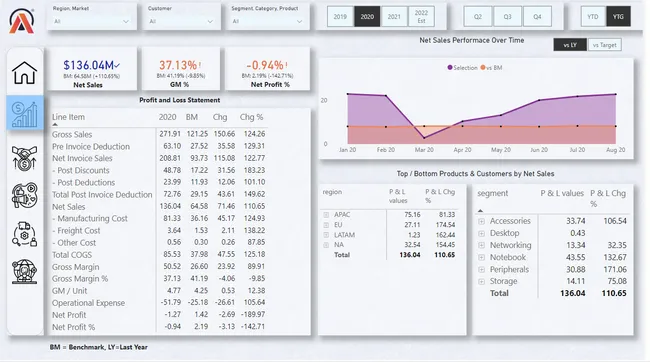Select the Gross Sales line item
The width and height of the screenshot is (650, 362).
(72, 134)
